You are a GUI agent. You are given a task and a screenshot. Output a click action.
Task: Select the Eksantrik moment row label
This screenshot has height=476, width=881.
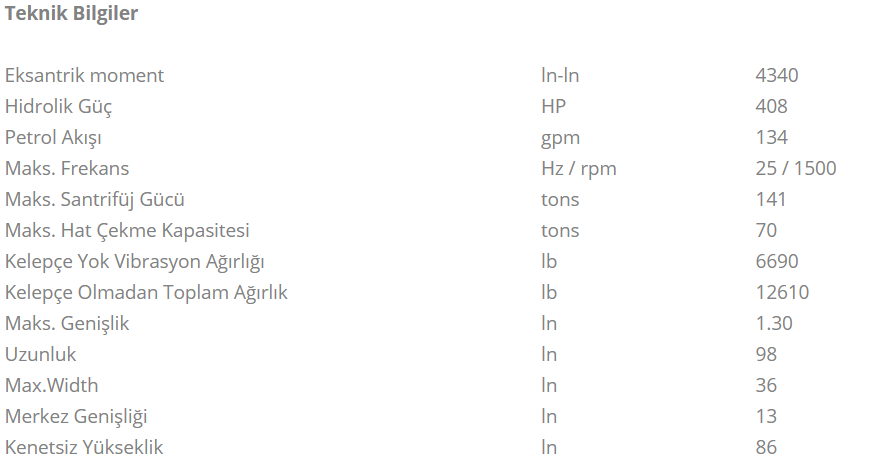[x=84, y=75]
